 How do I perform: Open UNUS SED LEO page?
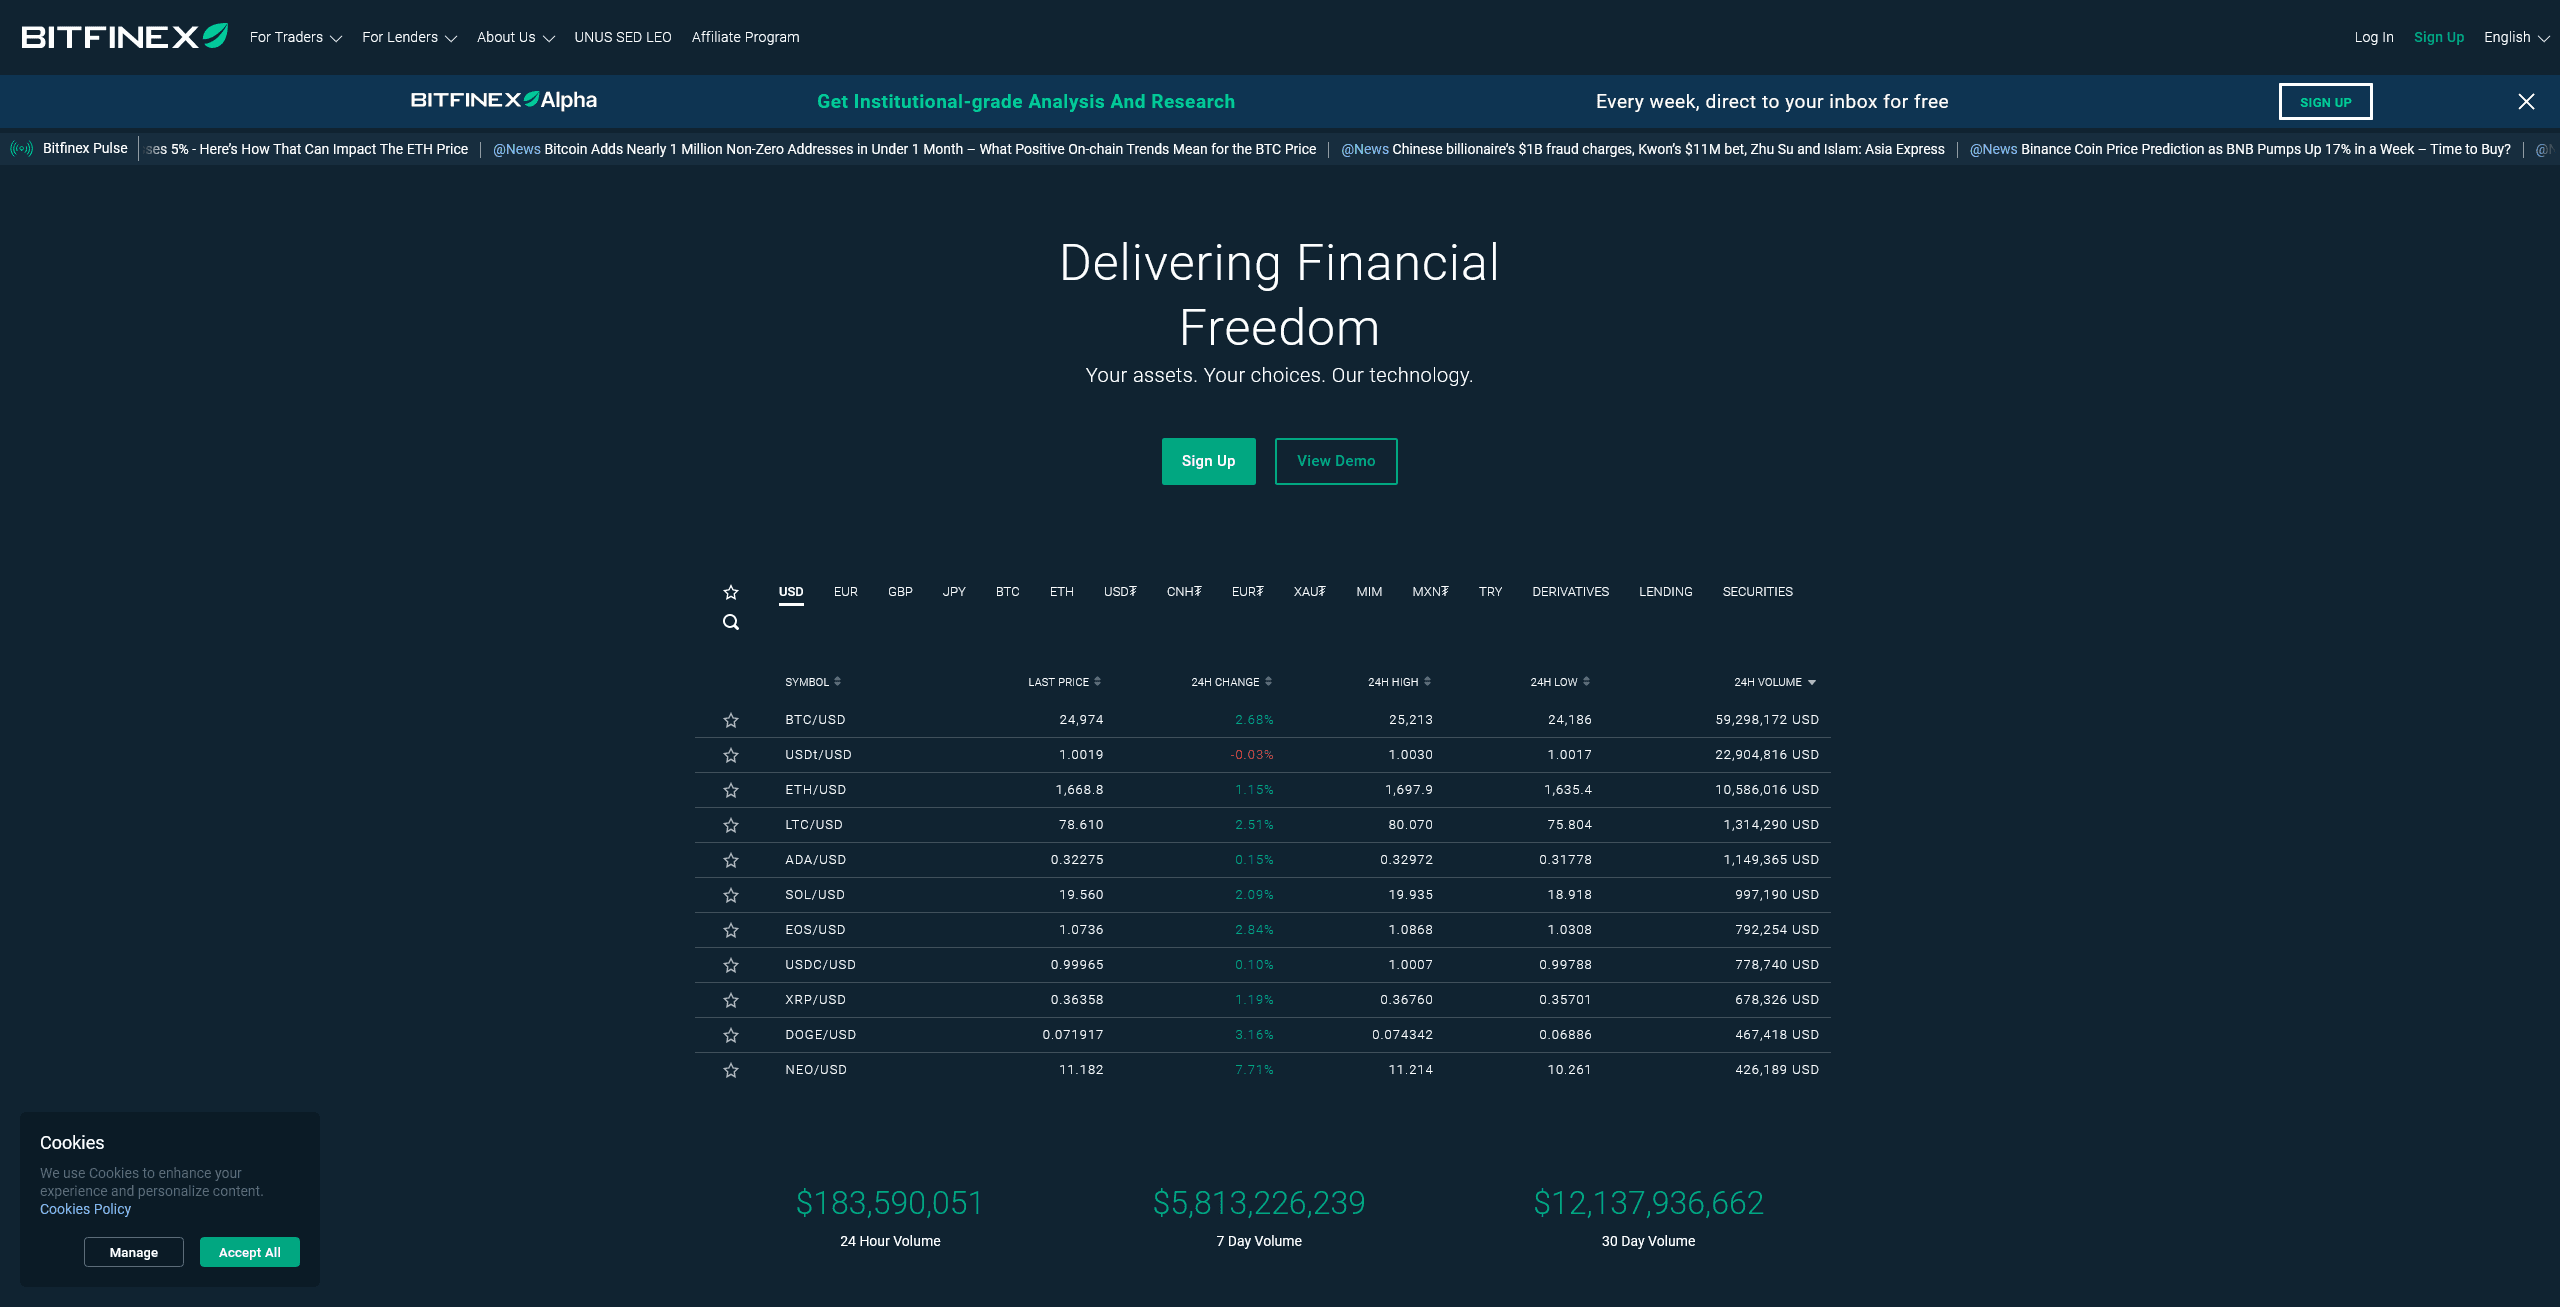(x=623, y=37)
